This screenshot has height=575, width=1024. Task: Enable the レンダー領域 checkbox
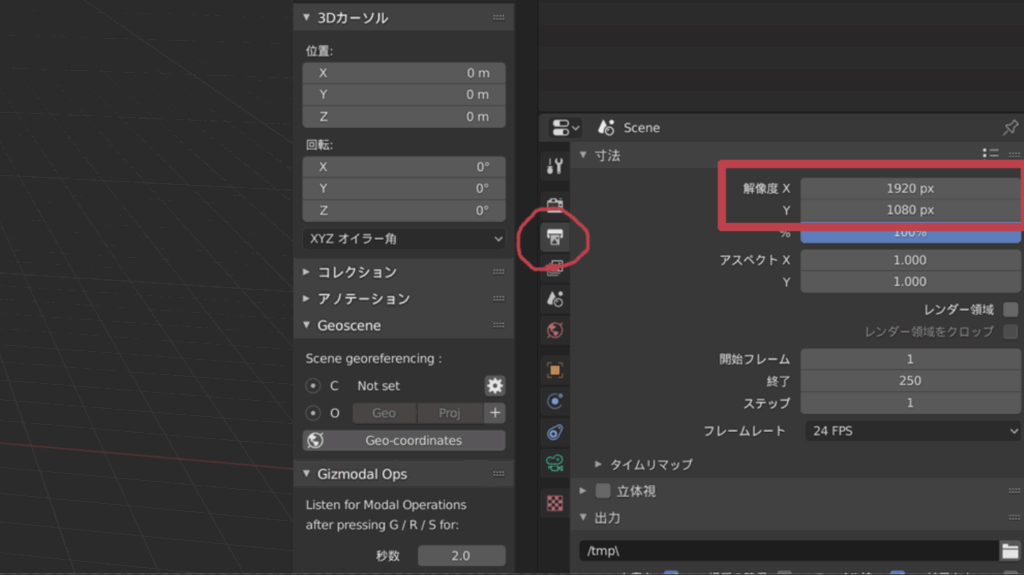[x=1010, y=310]
